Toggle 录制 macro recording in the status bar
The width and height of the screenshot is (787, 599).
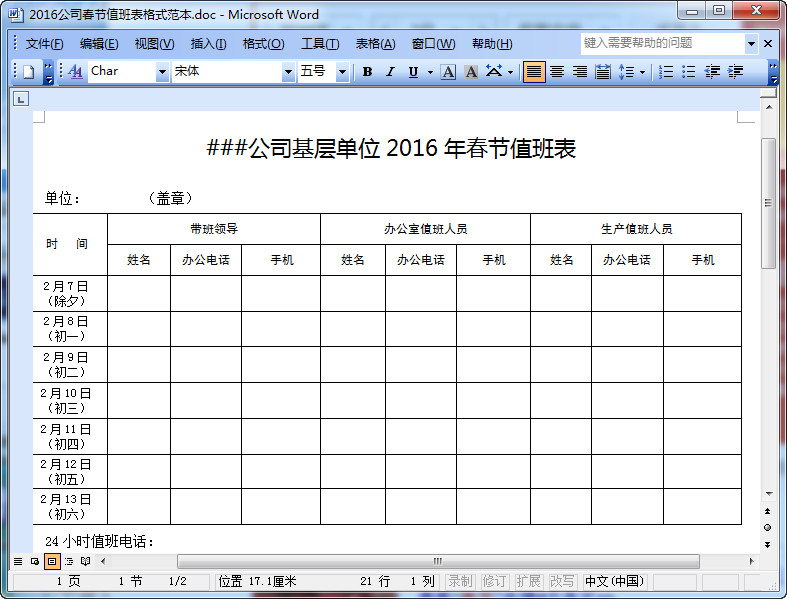tap(460, 581)
